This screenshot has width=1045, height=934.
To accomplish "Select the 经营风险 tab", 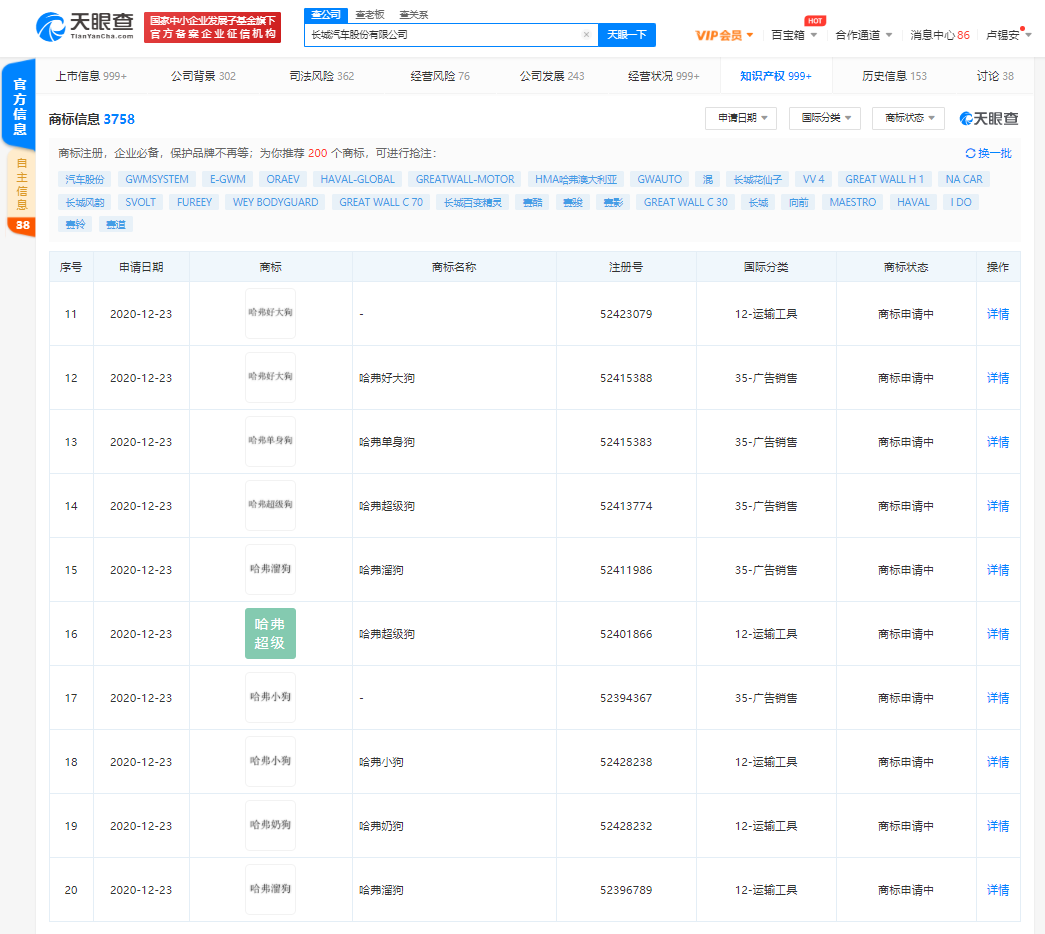I will pos(440,76).
